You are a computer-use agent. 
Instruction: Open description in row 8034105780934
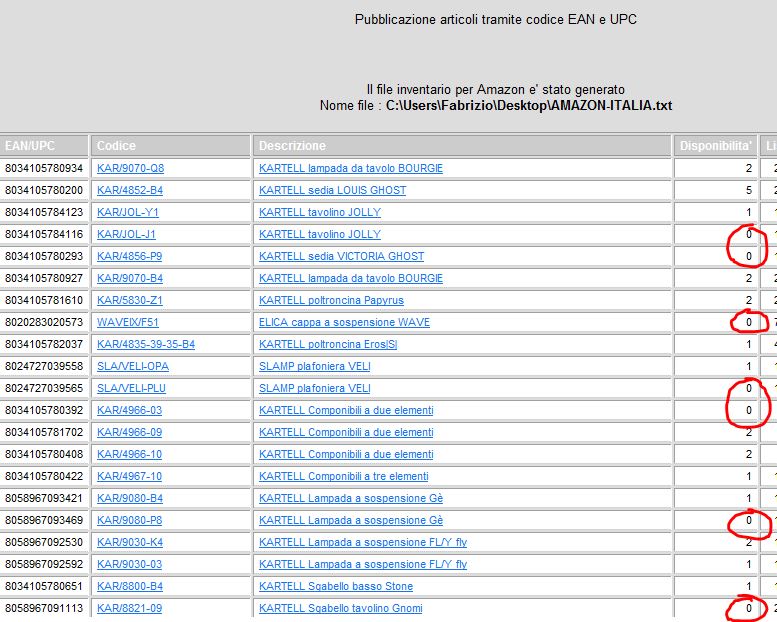pos(351,168)
